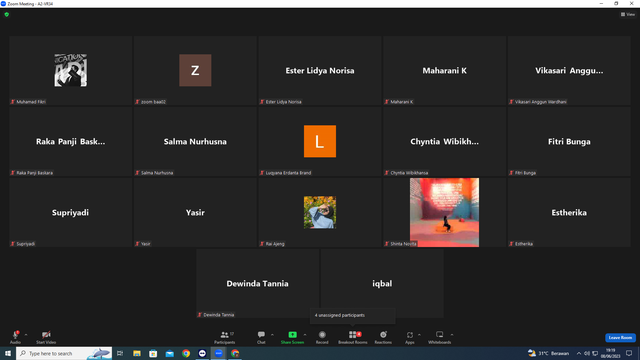This screenshot has width=640, height=360.
Task: Open the Chat panel
Action: [261, 337]
